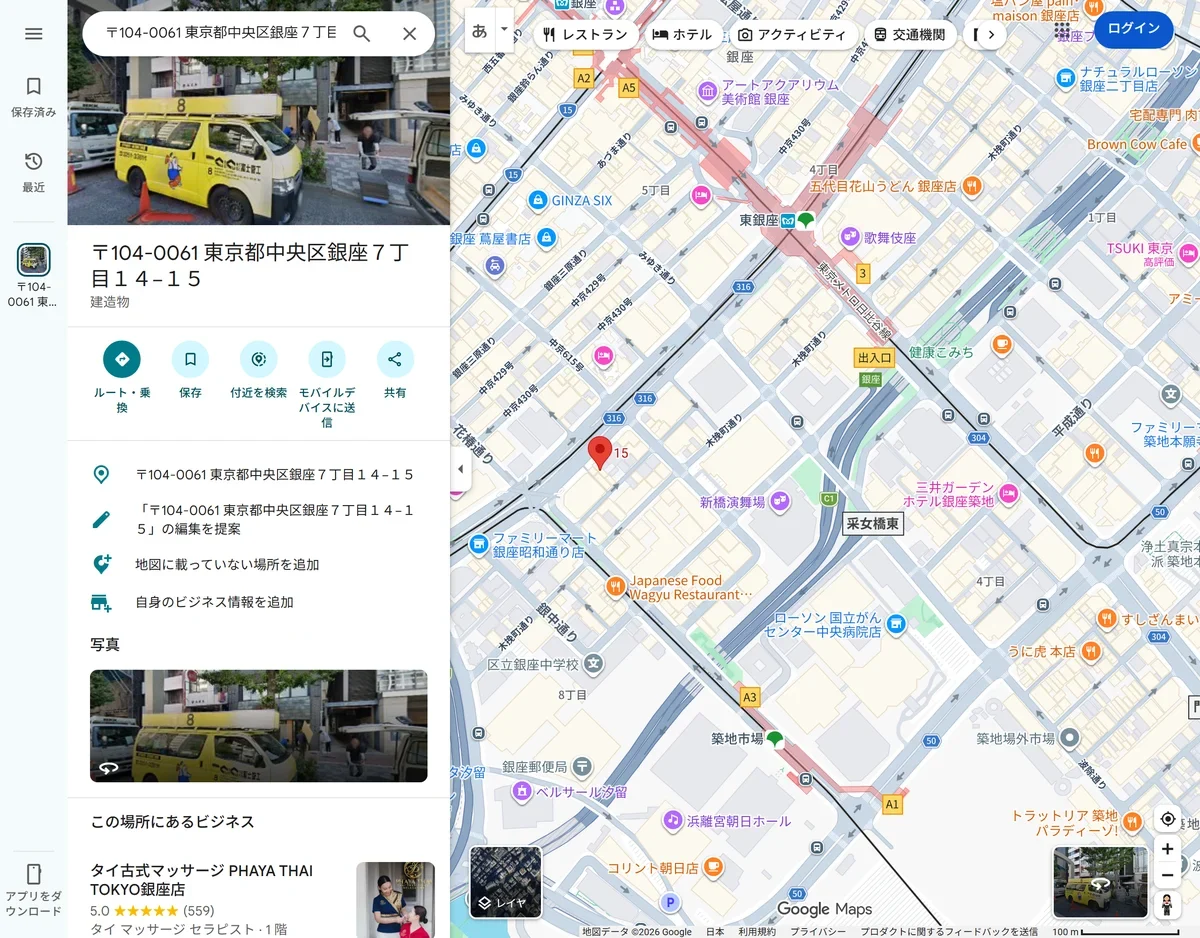1200x938 pixels.
Task: Open Street View preview thumbnail bottom right
Action: (1100, 882)
